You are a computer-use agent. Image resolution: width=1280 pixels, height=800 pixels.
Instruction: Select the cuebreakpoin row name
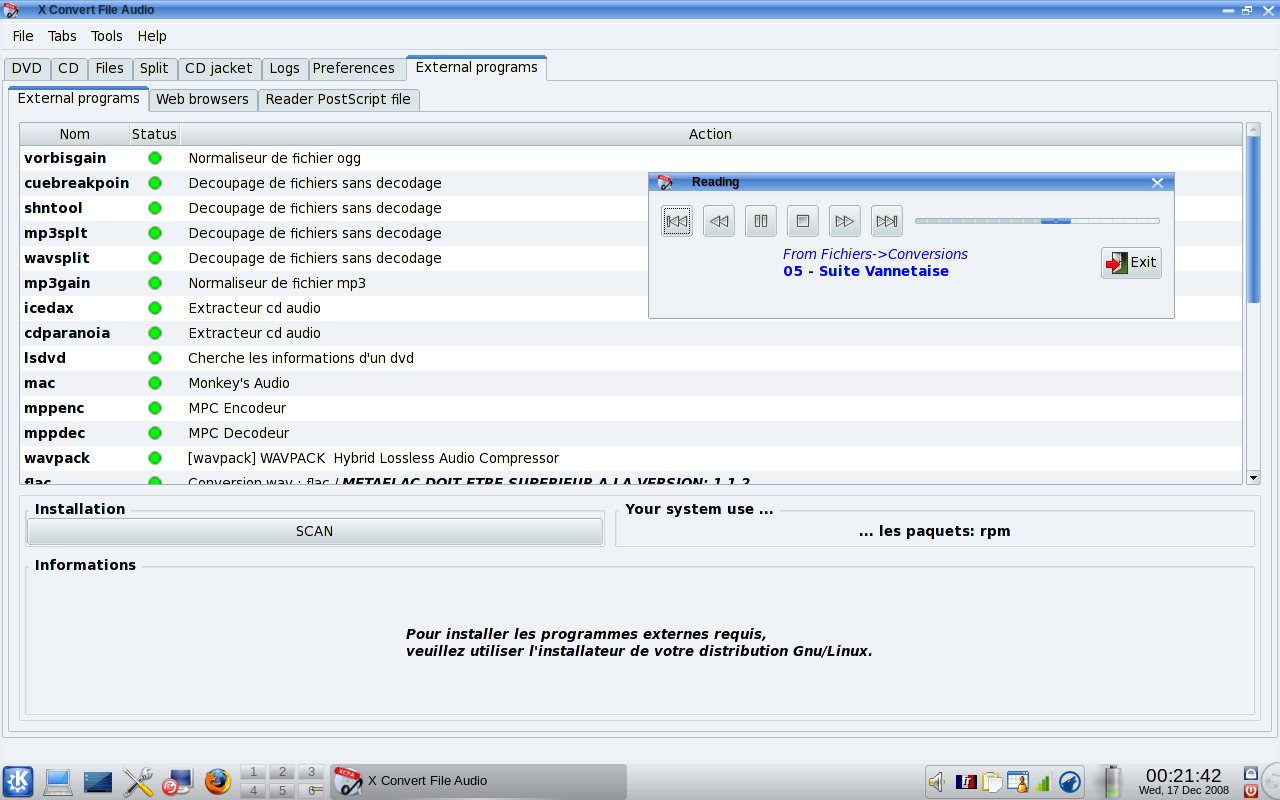pyautogui.click(x=76, y=183)
